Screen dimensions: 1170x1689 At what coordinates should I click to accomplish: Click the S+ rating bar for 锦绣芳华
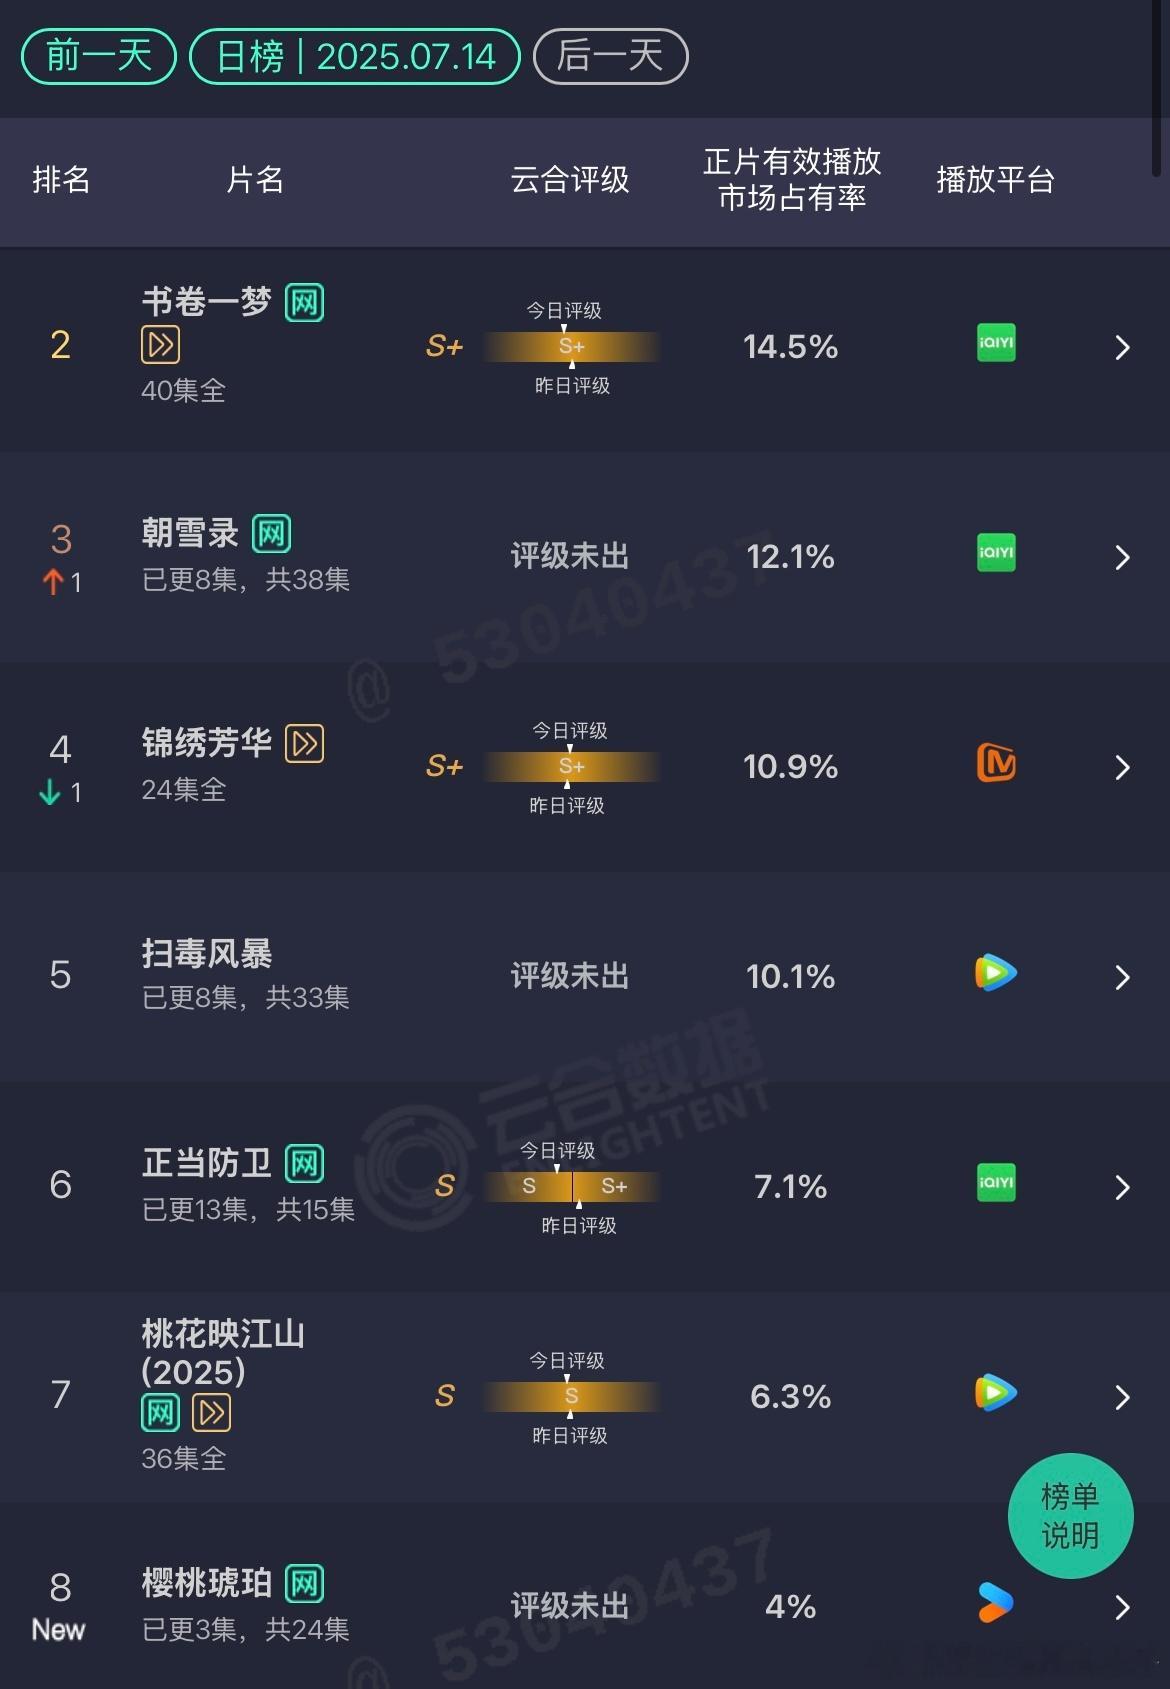[571, 767]
